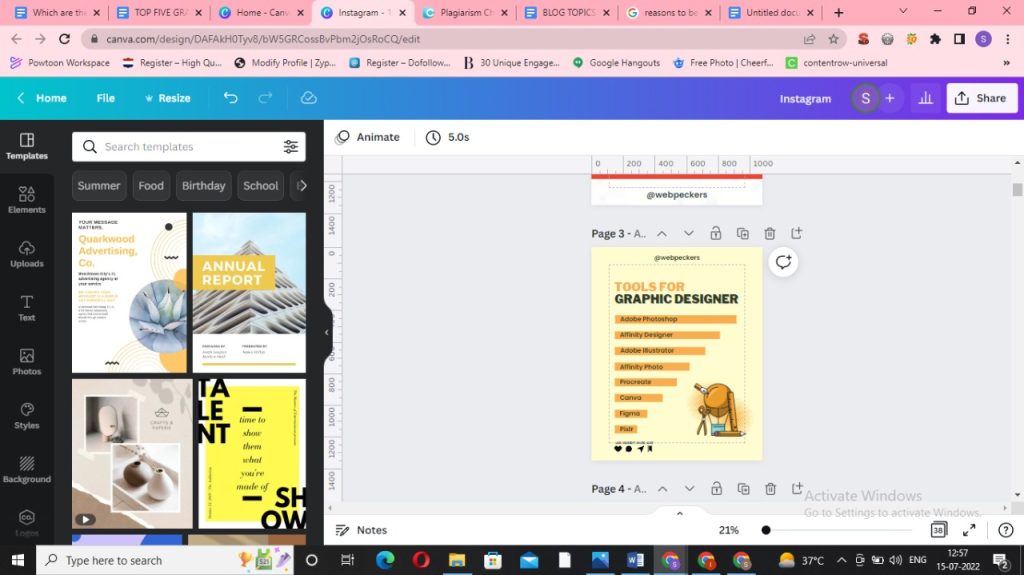This screenshot has width=1024, height=575.
Task: Select the Annual Report template thumbnail
Action: (x=249, y=293)
